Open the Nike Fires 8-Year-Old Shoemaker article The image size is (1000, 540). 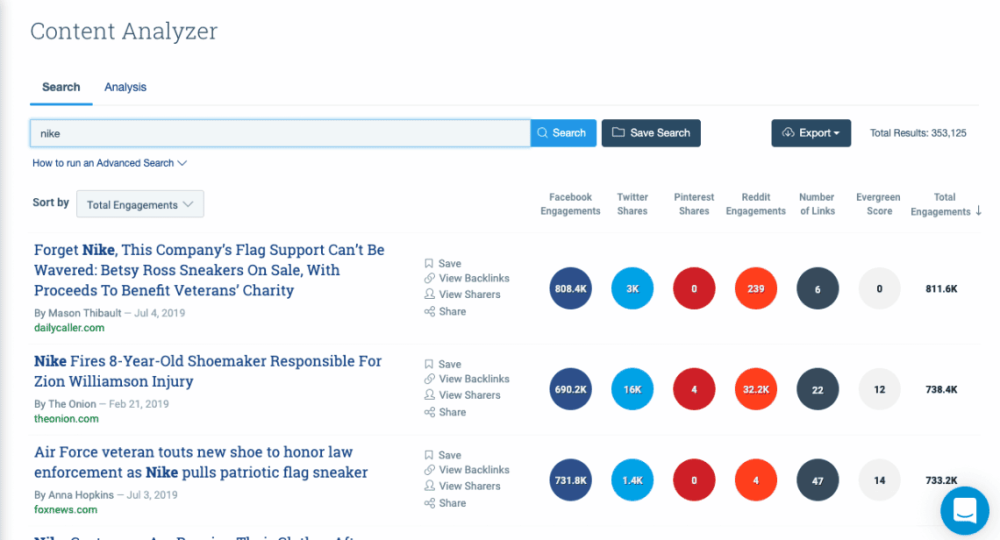coord(207,371)
